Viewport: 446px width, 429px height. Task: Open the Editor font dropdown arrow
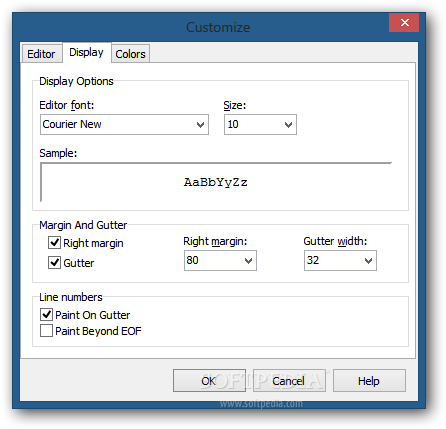pos(200,125)
